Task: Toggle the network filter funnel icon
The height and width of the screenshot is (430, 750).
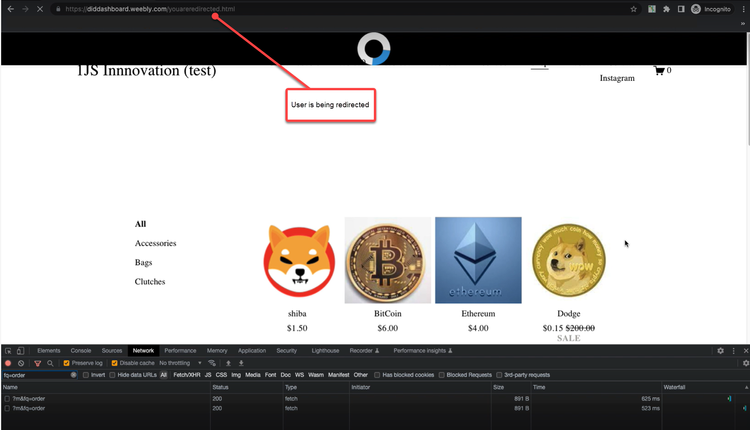Action: click(37, 363)
